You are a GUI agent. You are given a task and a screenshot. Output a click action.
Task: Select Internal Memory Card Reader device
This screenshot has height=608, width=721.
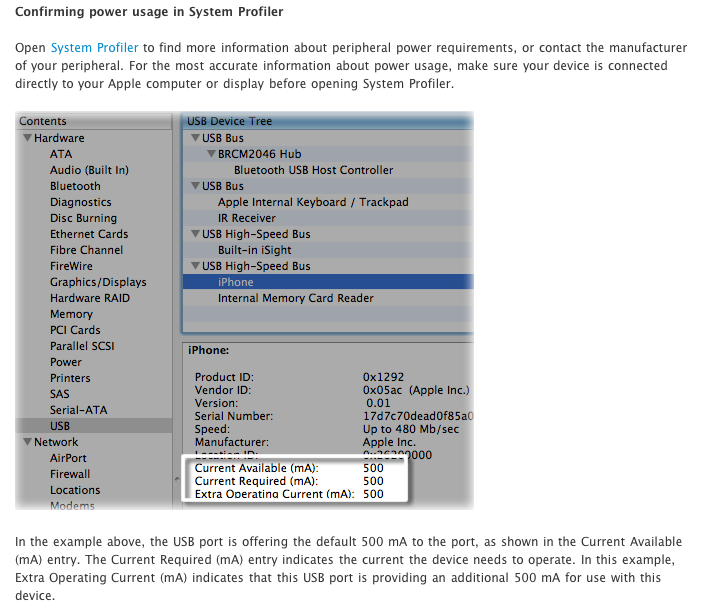(x=296, y=298)
